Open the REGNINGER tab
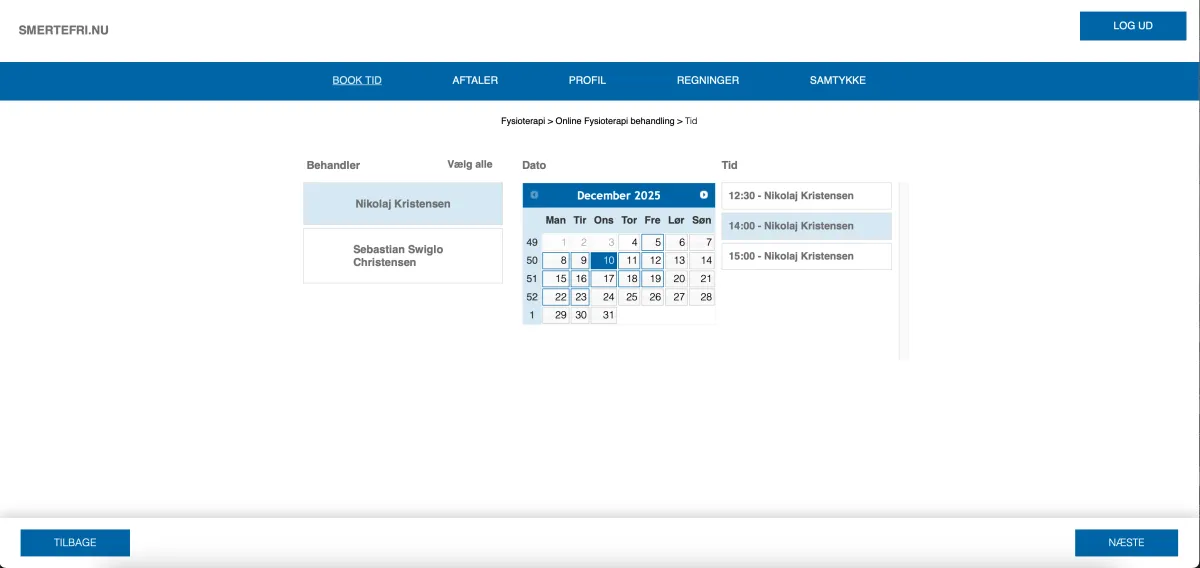Viewport: 1200px width, 568px height. (x=708, y=80)
